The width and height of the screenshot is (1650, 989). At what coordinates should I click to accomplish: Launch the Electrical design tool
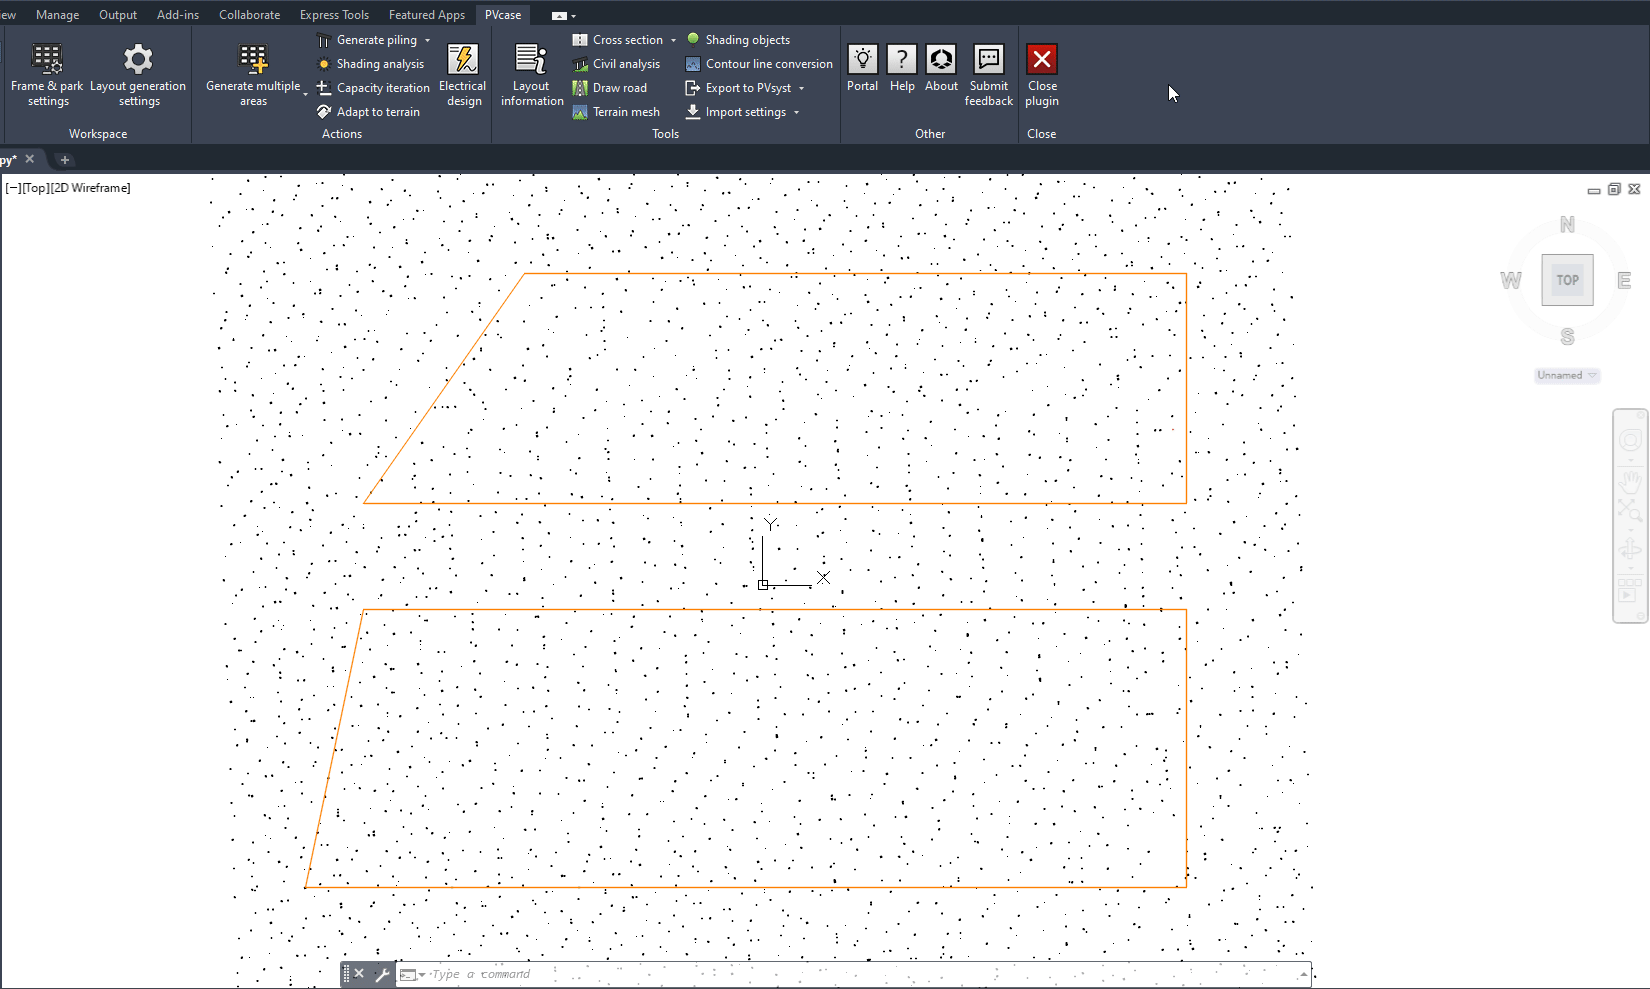pyautogui.click(x=462, y=74)
